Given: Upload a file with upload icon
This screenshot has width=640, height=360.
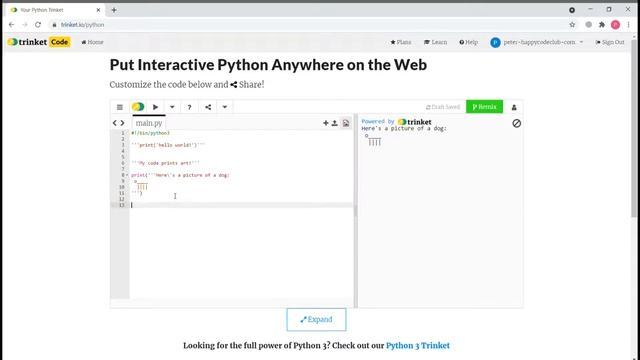Looking at the screenshot, I should (x=335, y=123).
